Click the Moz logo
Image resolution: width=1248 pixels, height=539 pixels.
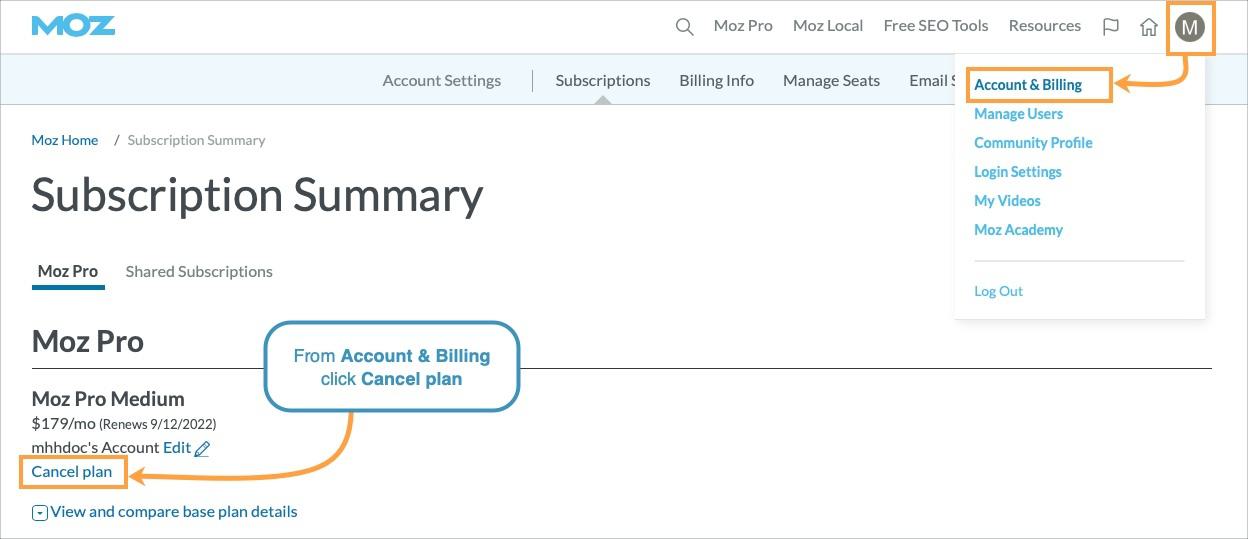73,26
